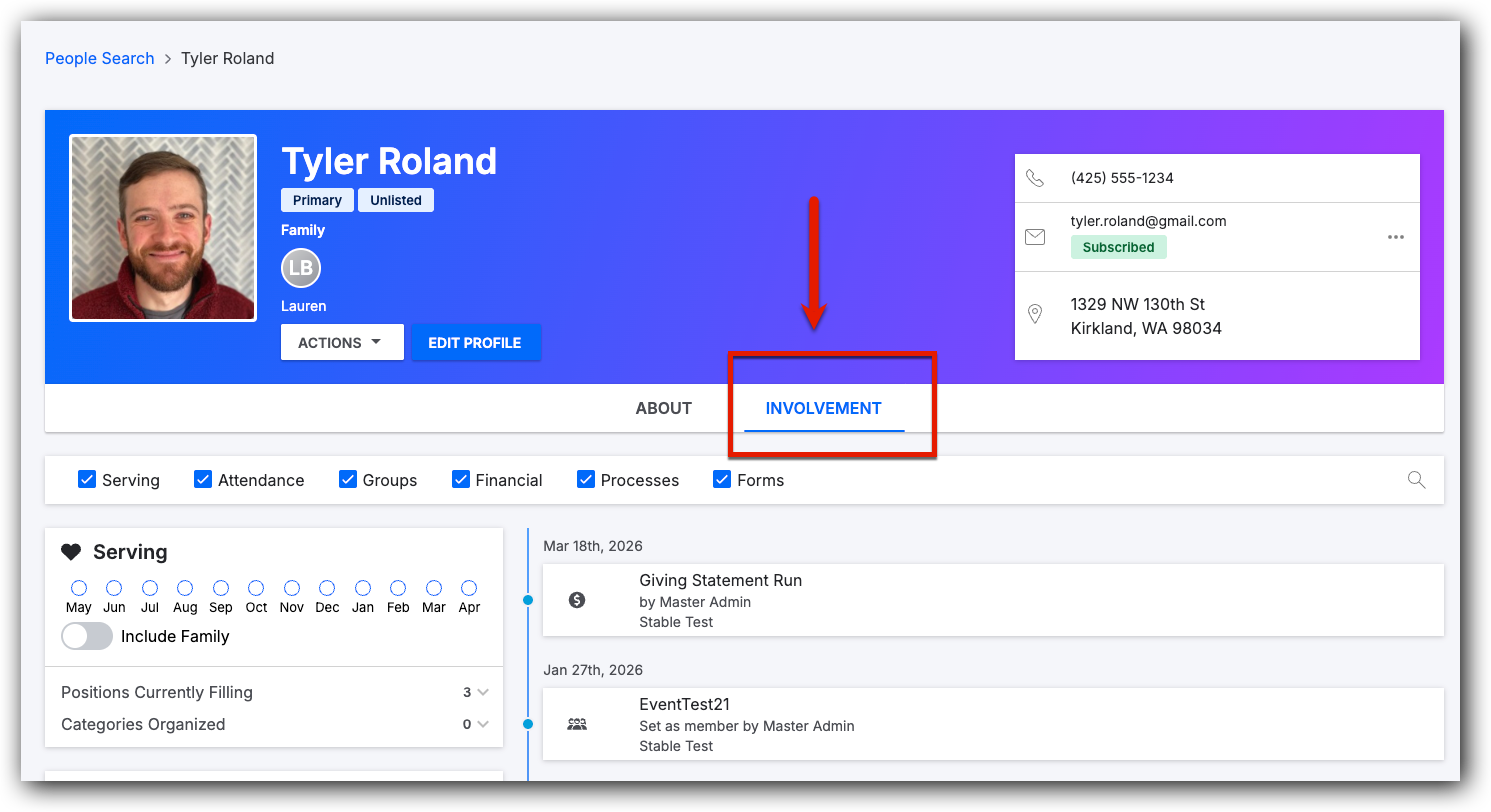Uncheck the Groups filter checkbox
The width and height of the screenshot is (1491, 812).
tap(348, 480)
